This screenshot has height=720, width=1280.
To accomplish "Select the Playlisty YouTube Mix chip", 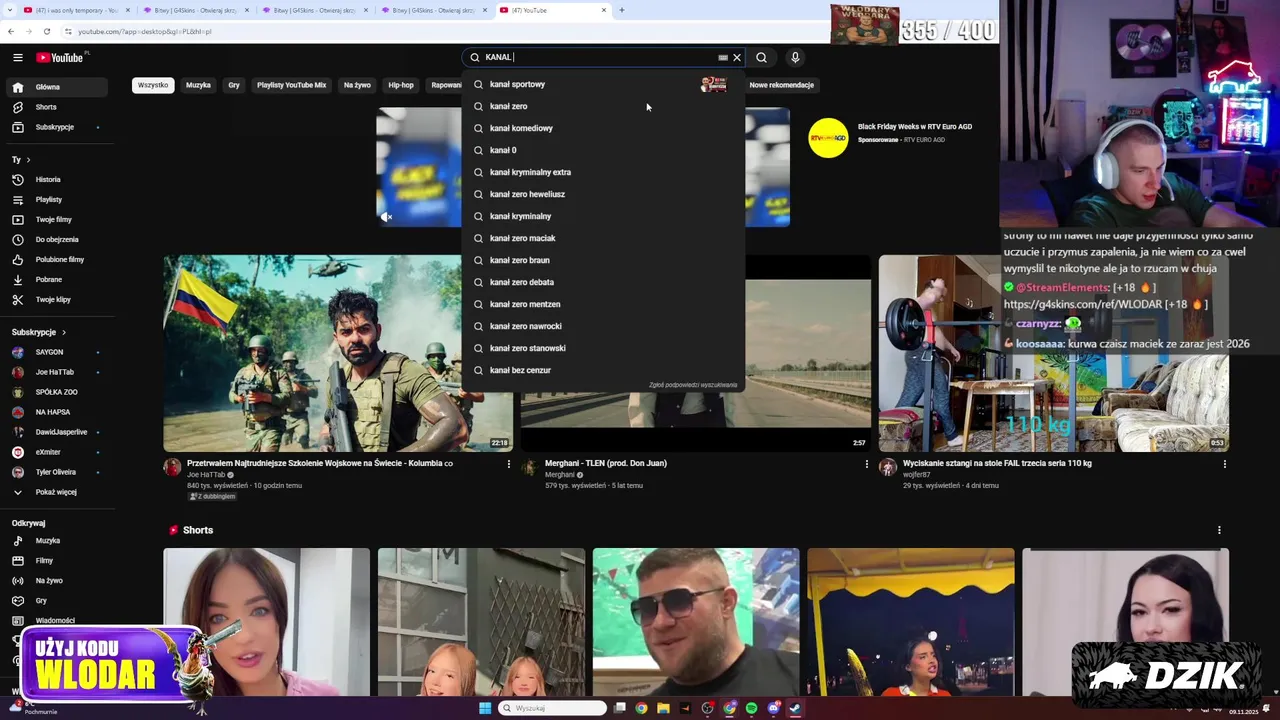I will (x=291, y=85).
